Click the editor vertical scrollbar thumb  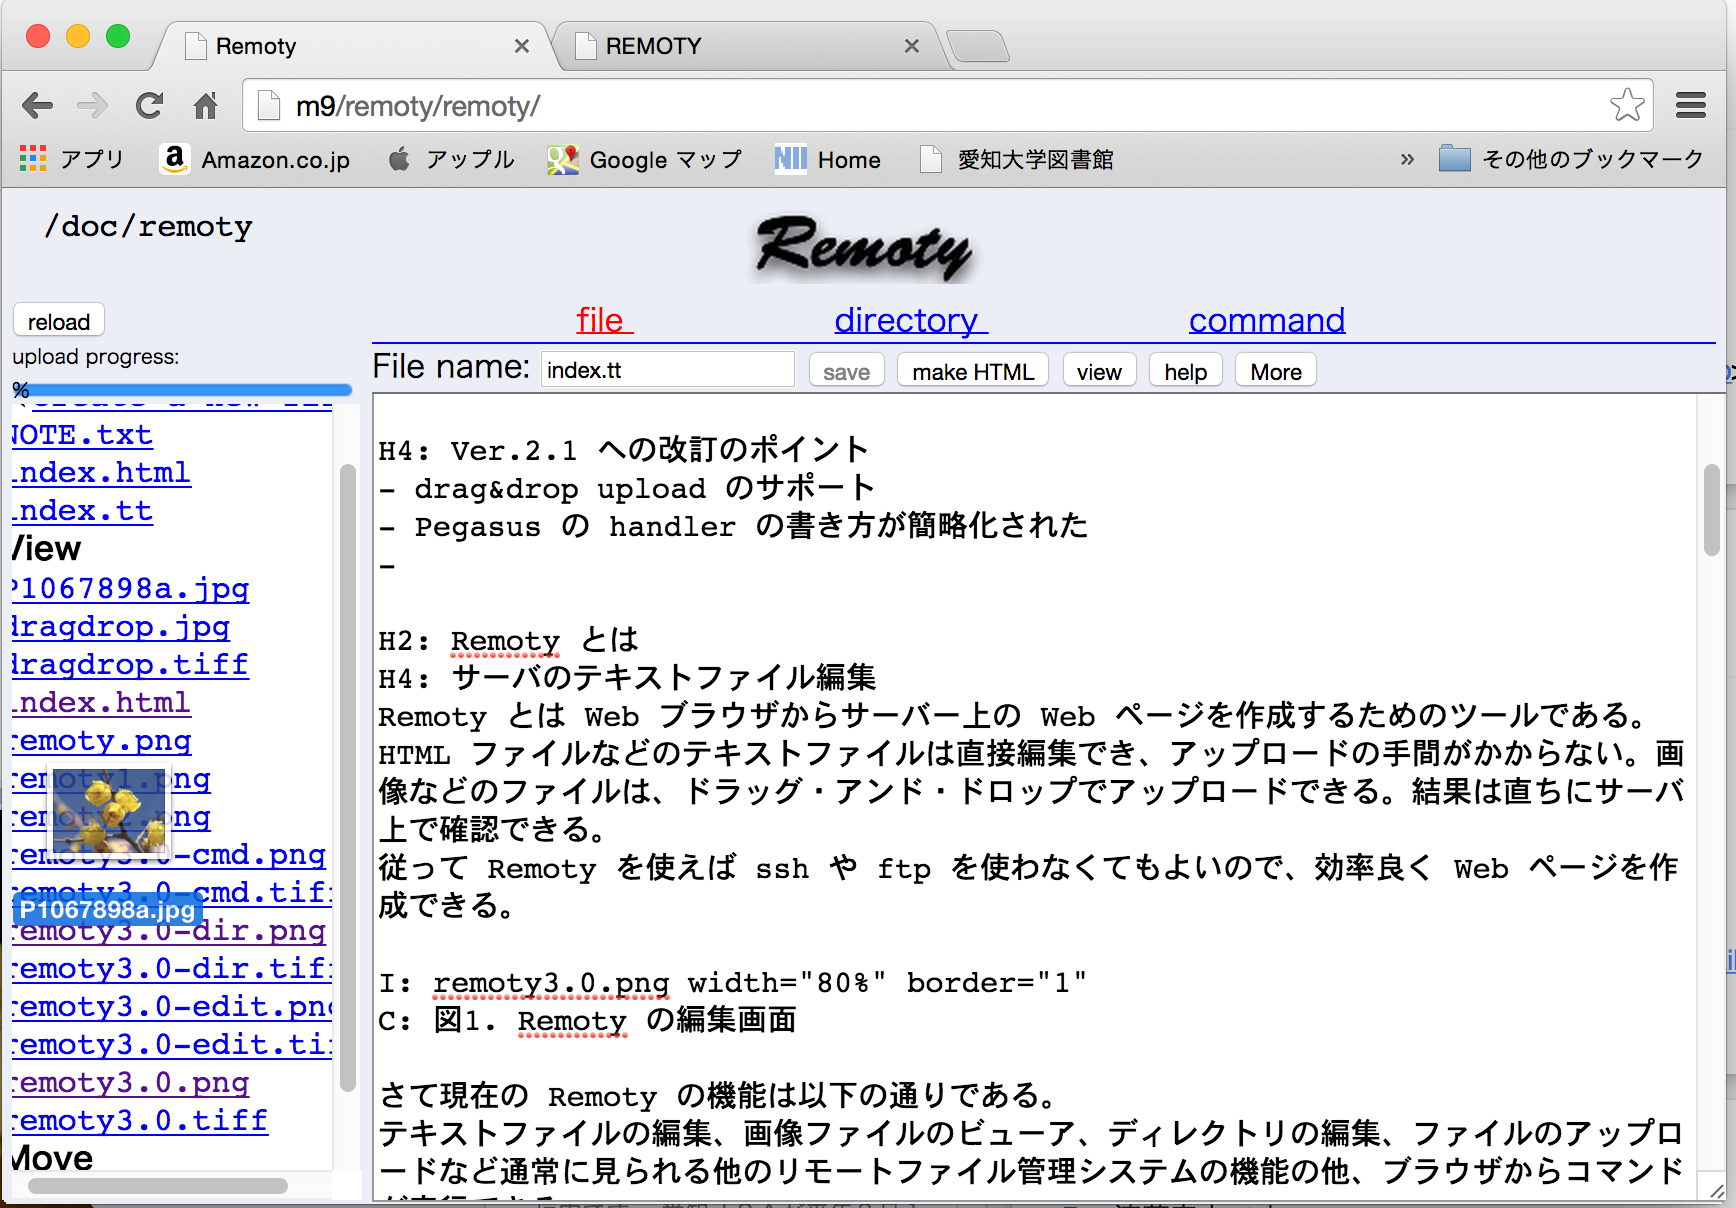point(1711,510)
